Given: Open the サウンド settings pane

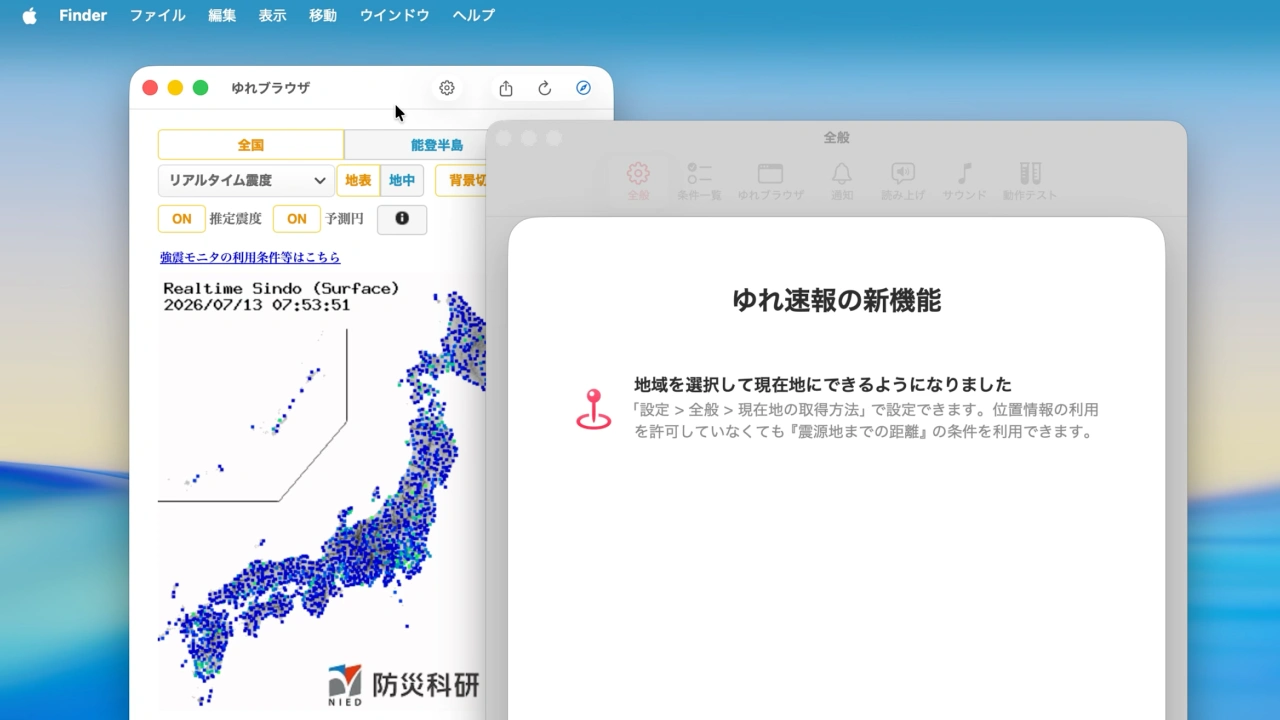Looking at the screenshot, I should [x=964, y=180].
